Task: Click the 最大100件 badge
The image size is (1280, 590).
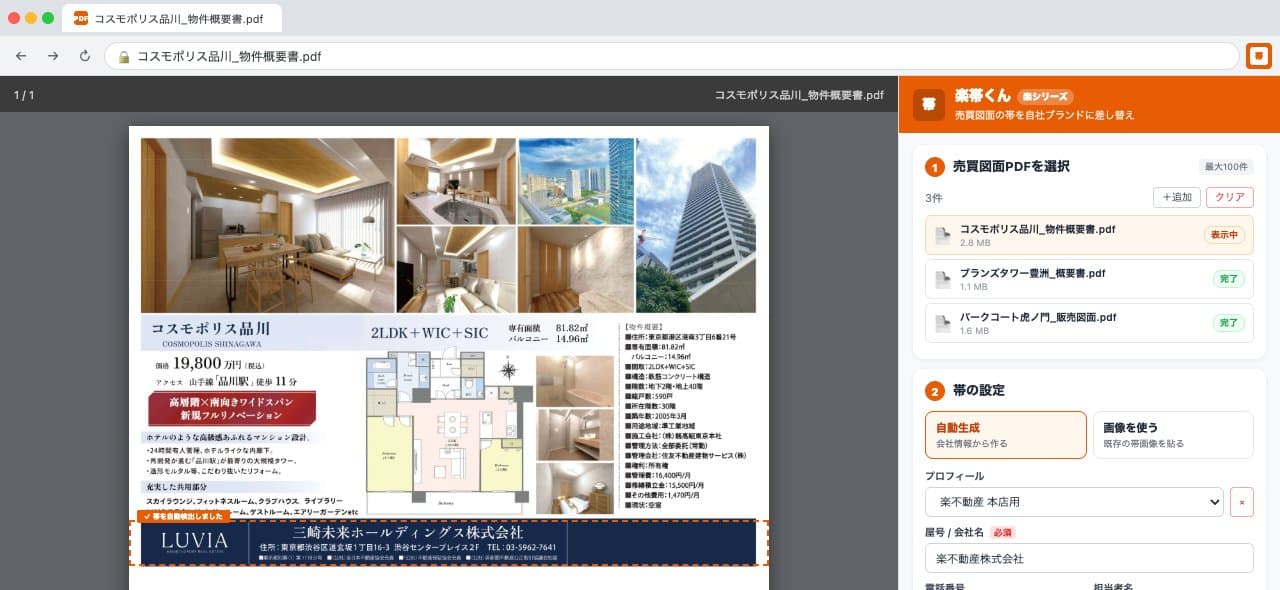Action: pyautogui.click(x=1226, y=167)
